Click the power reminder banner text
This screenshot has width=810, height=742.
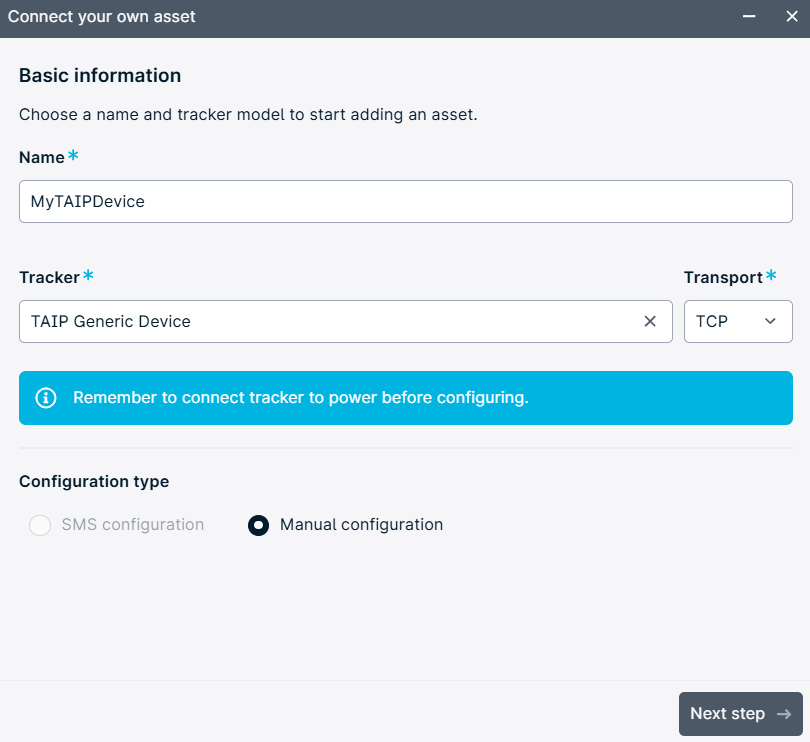point(301,398)
